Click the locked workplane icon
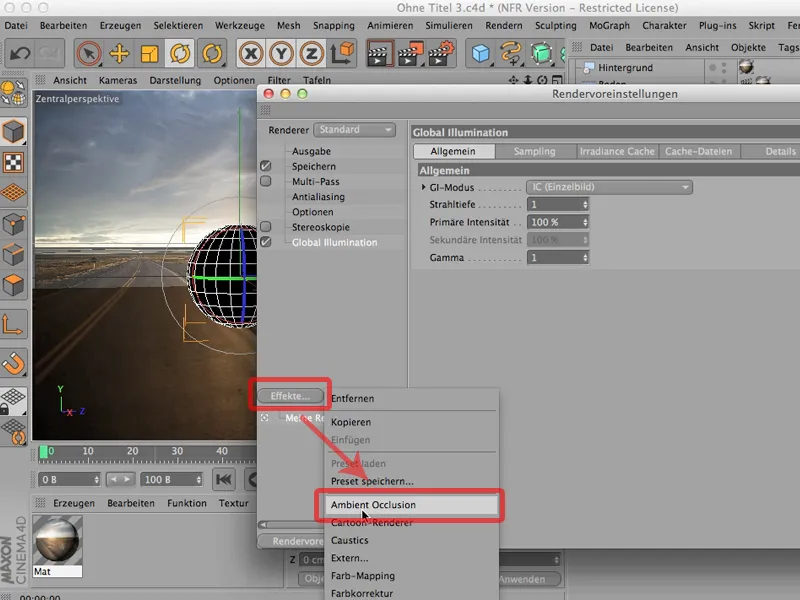 click(14, 401)
